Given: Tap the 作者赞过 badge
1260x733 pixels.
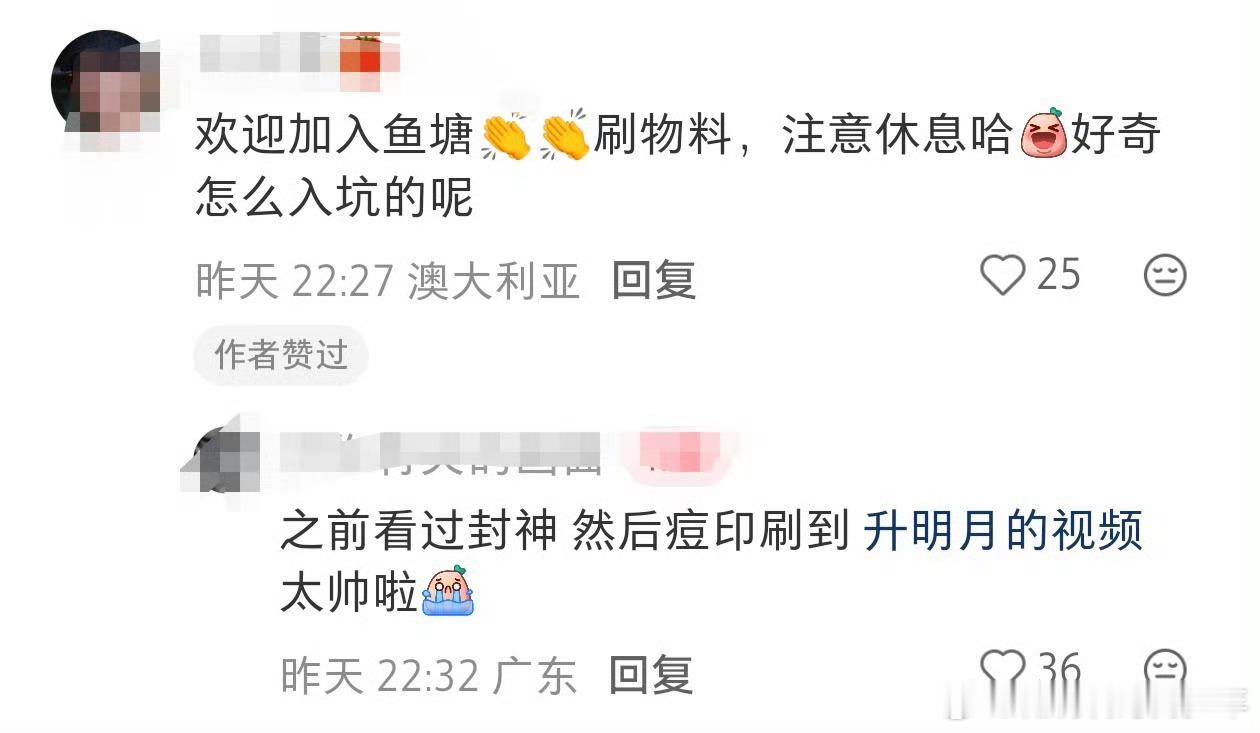Looking at the screenshot, I should [x=281, y=354].
